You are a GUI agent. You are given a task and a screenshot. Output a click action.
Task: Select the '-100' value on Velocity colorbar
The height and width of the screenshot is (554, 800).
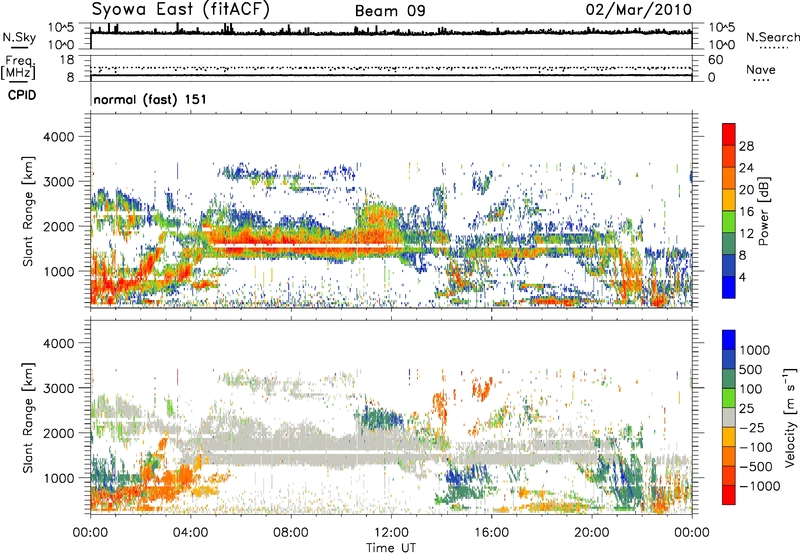(756, 447)
